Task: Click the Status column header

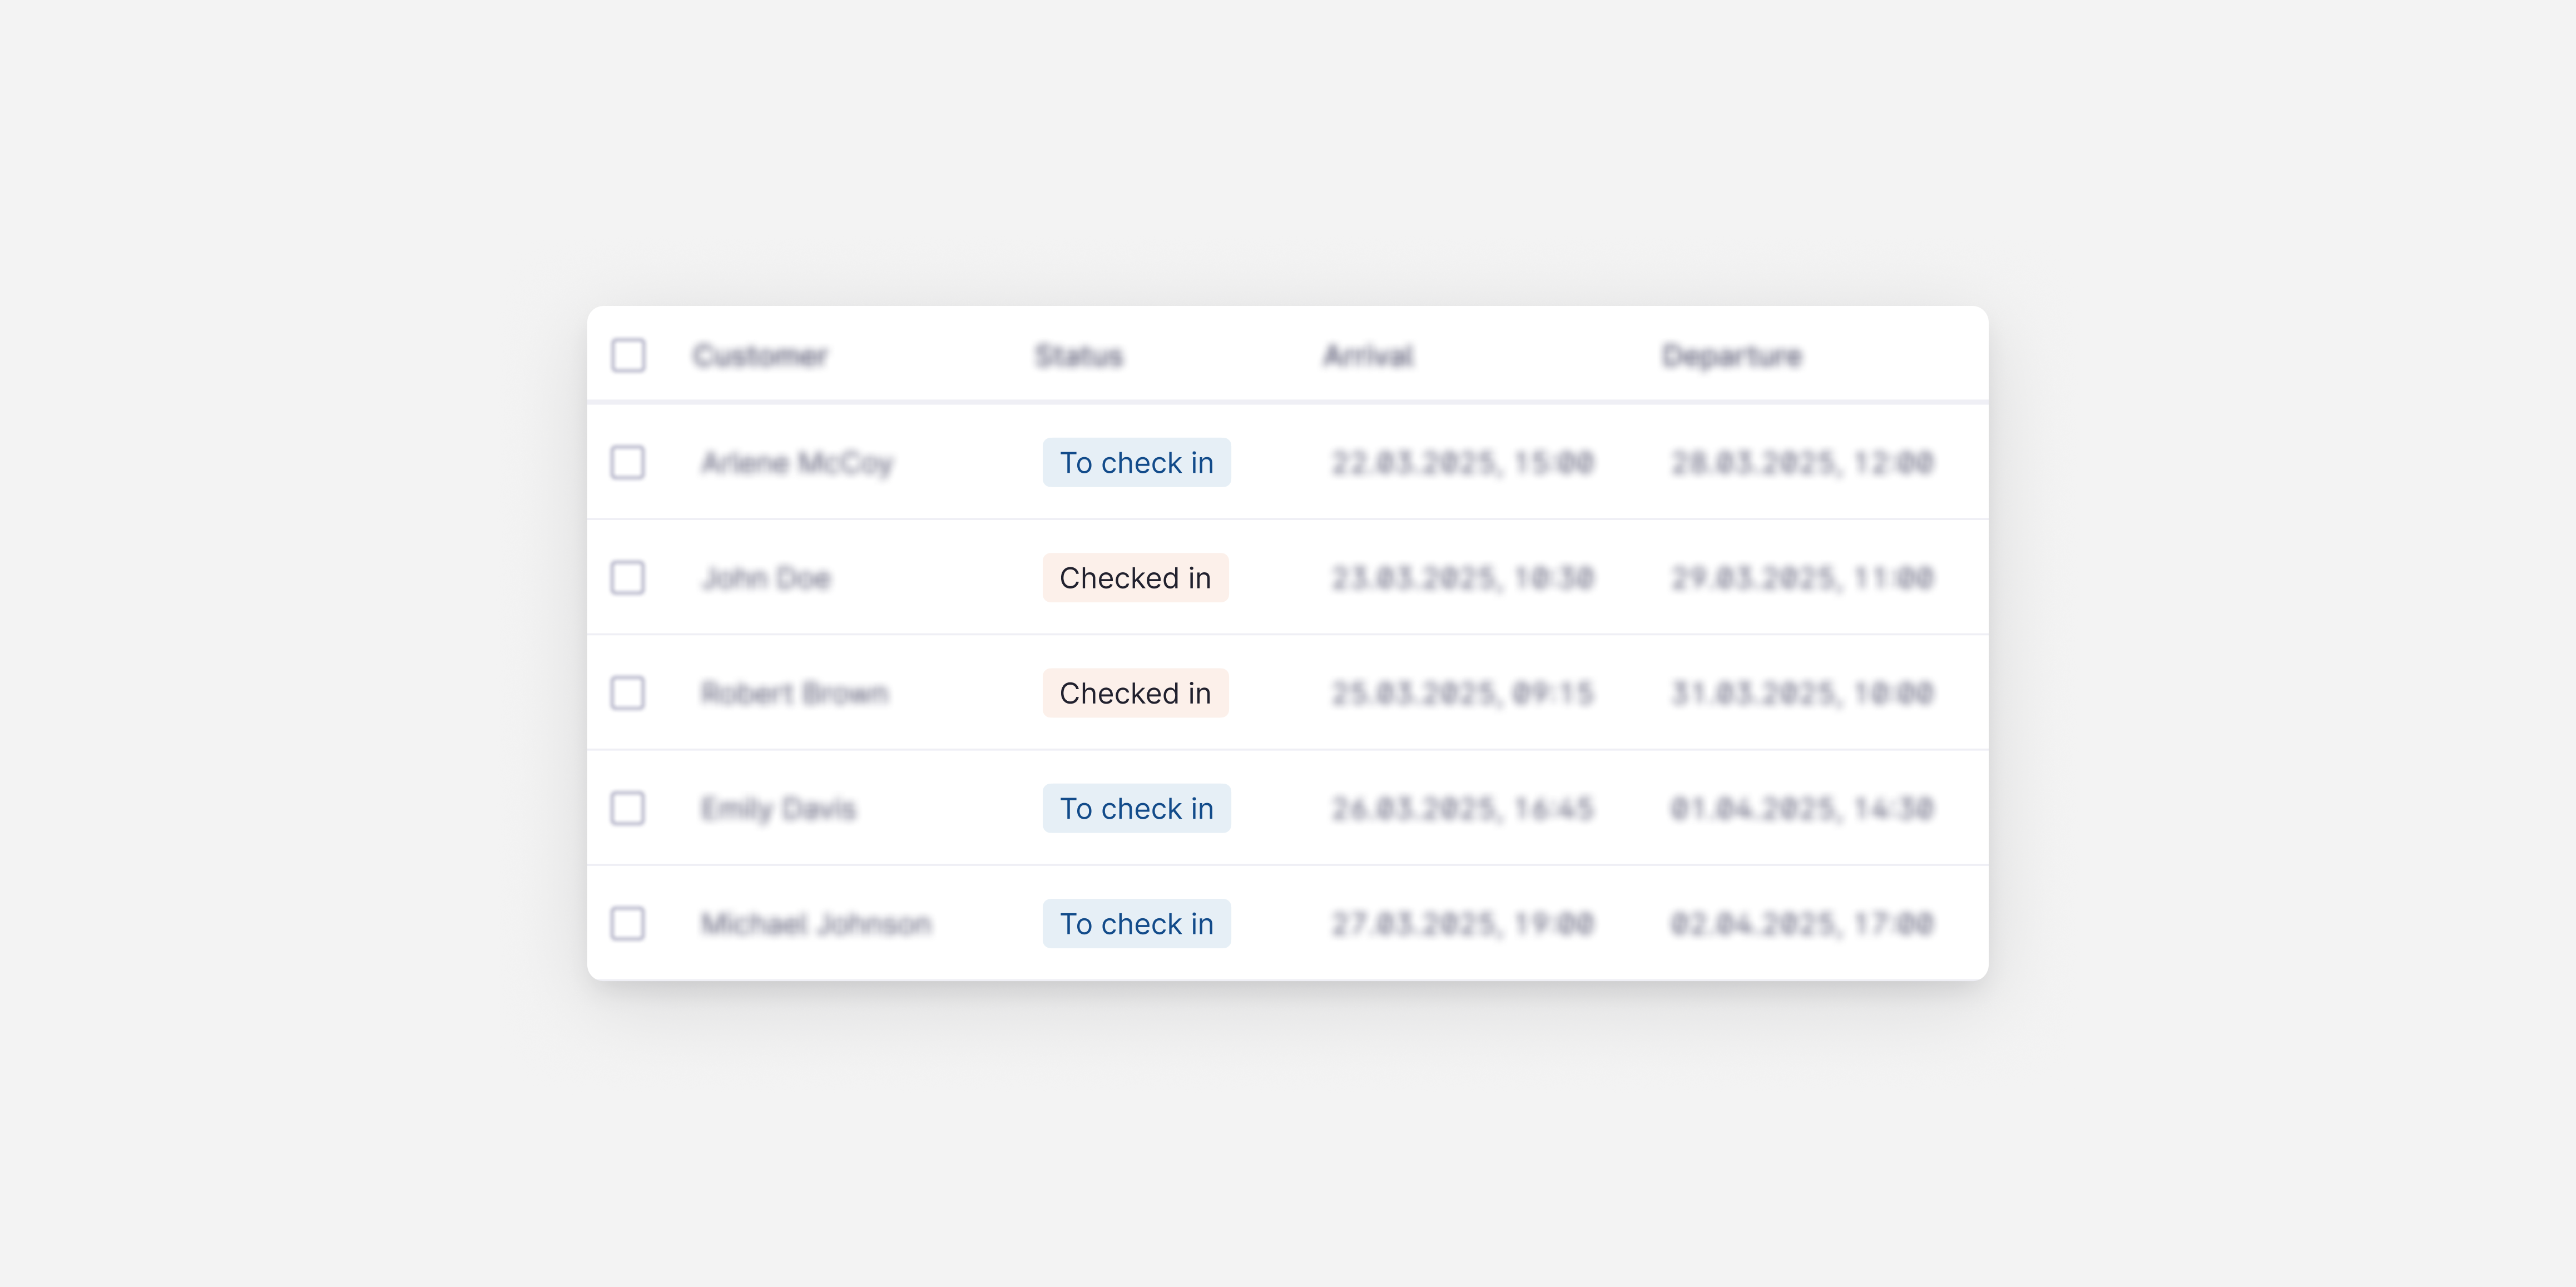Action: [1079, 355]
